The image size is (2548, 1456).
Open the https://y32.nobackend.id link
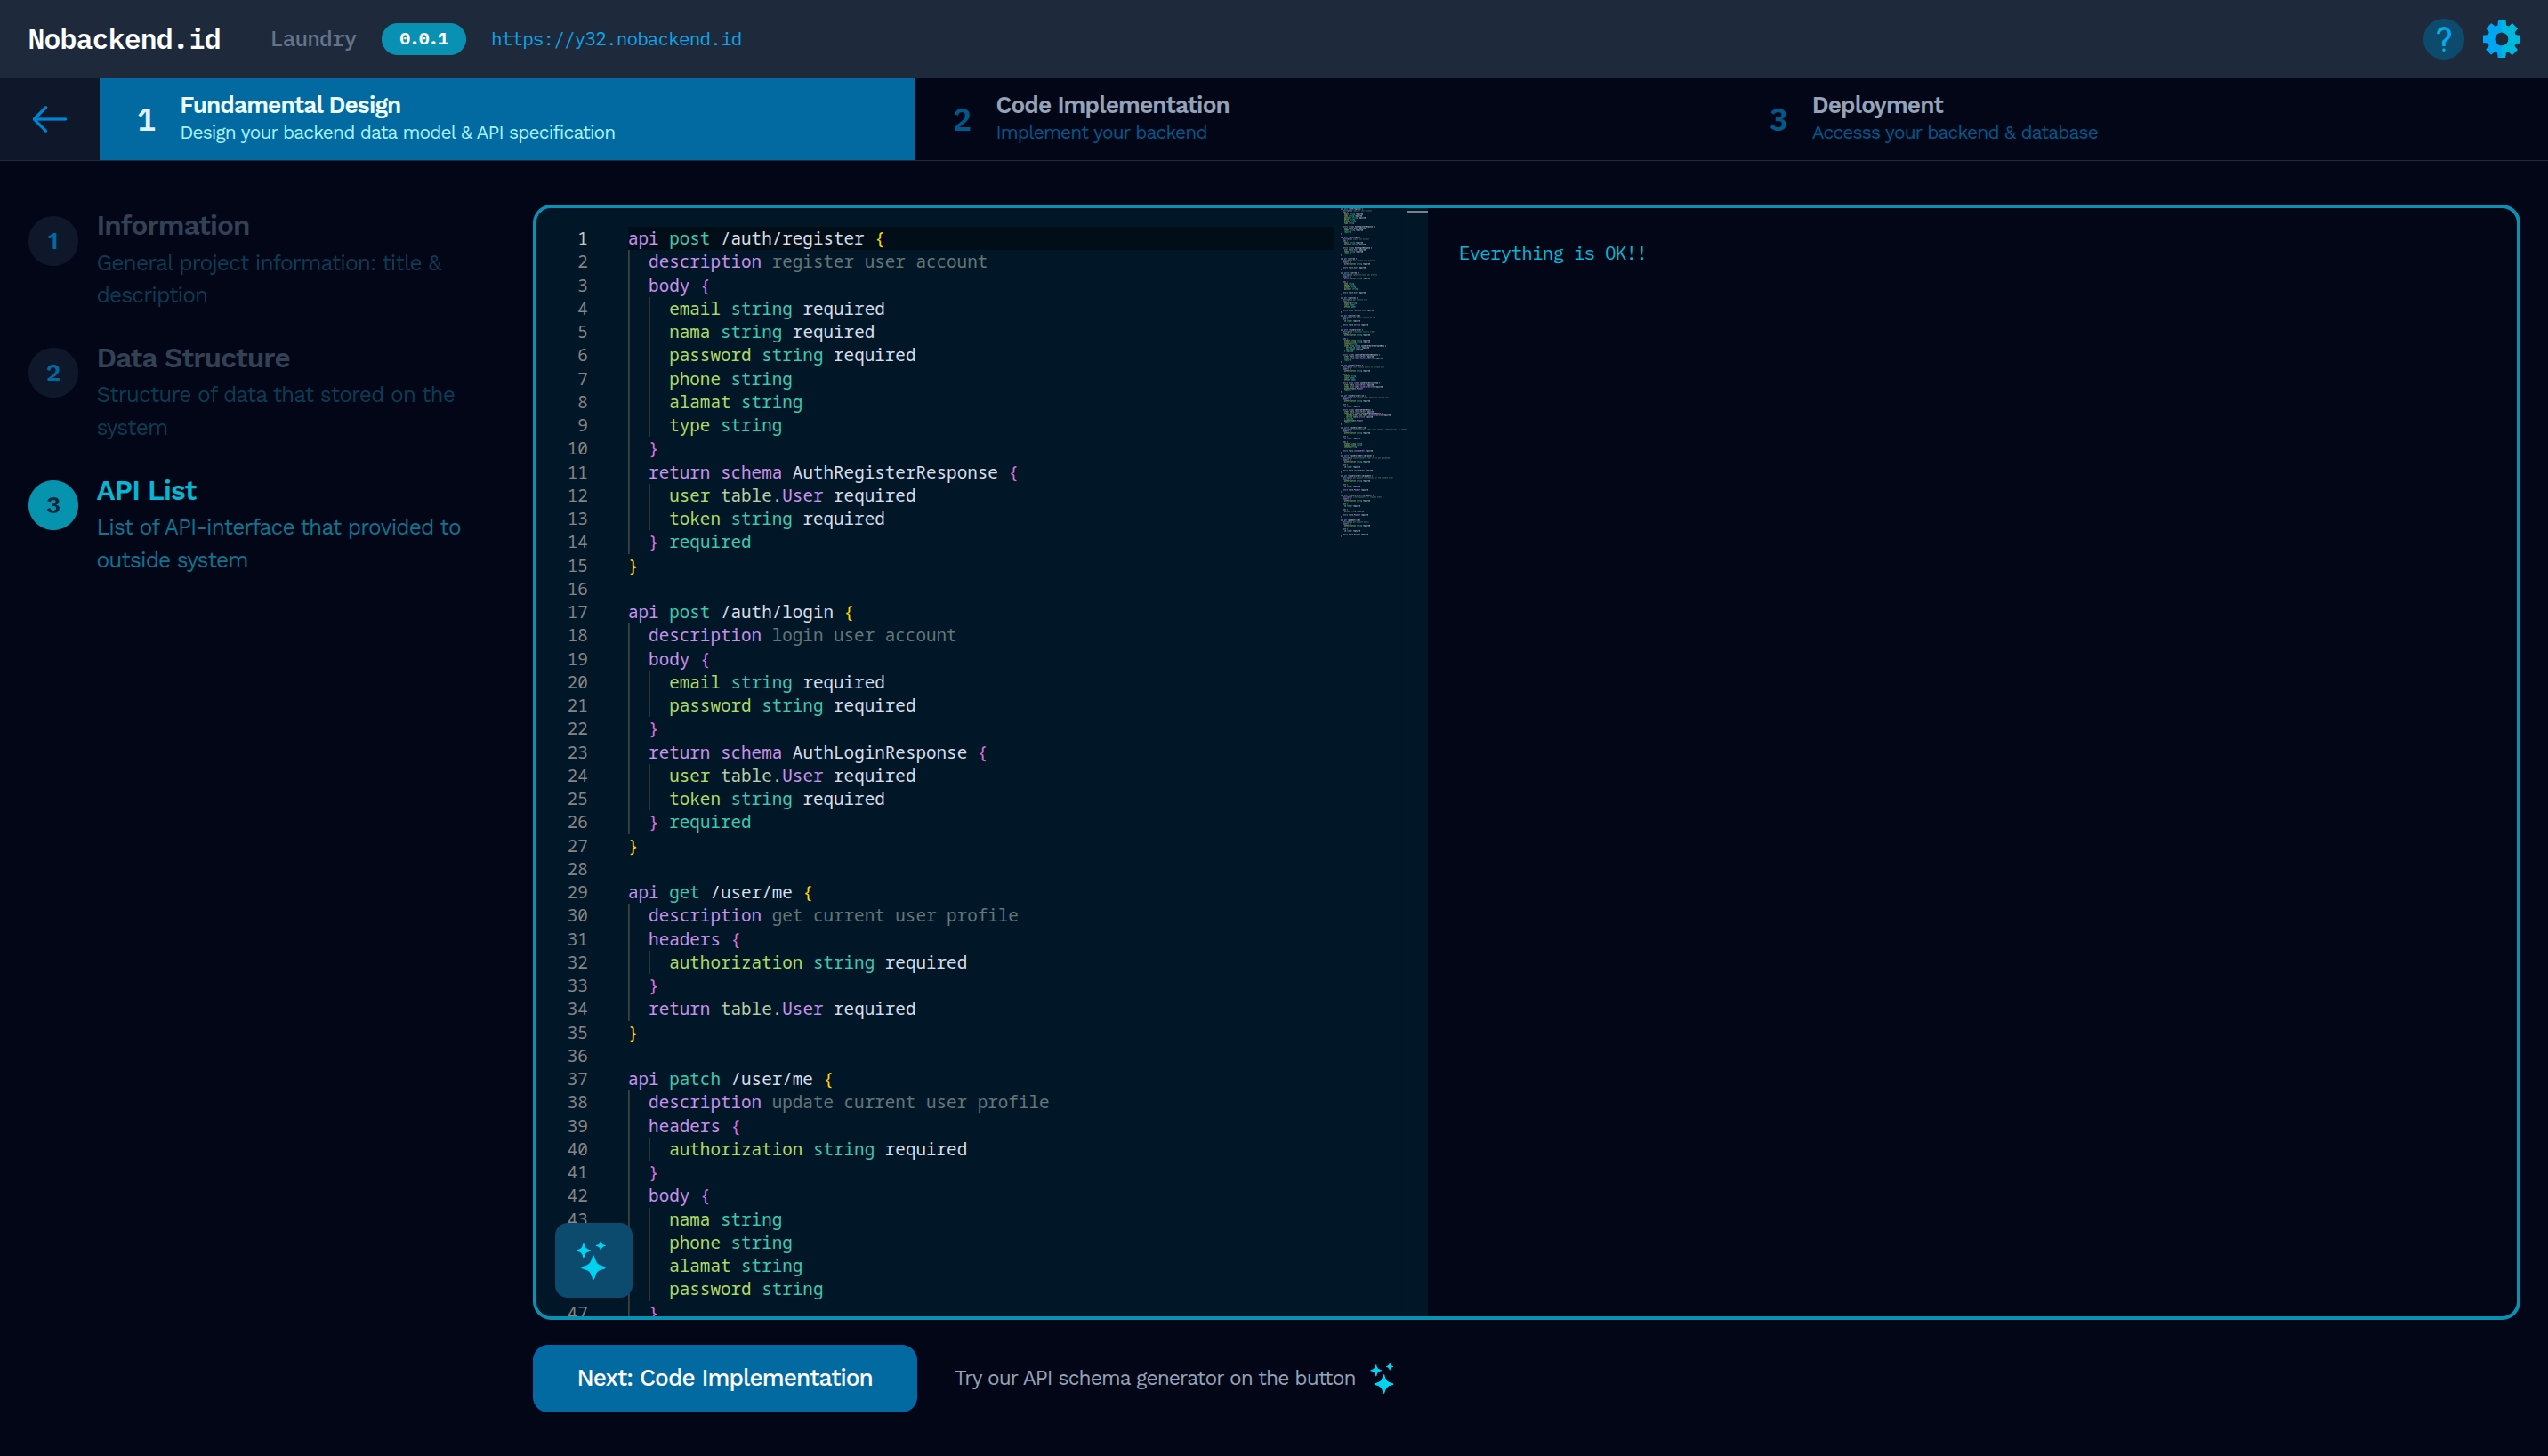tap(616, 39)
